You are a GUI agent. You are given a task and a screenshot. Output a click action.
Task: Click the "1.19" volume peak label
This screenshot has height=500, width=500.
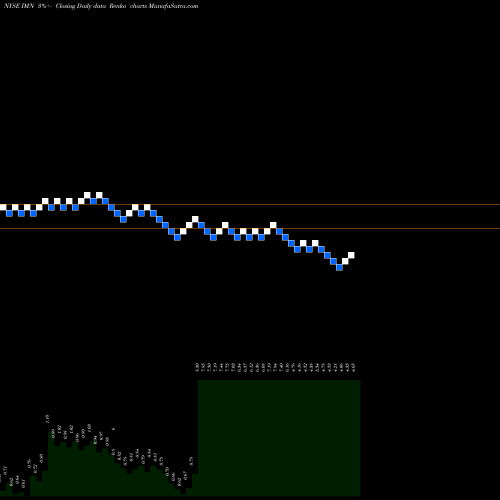[47, 419]
